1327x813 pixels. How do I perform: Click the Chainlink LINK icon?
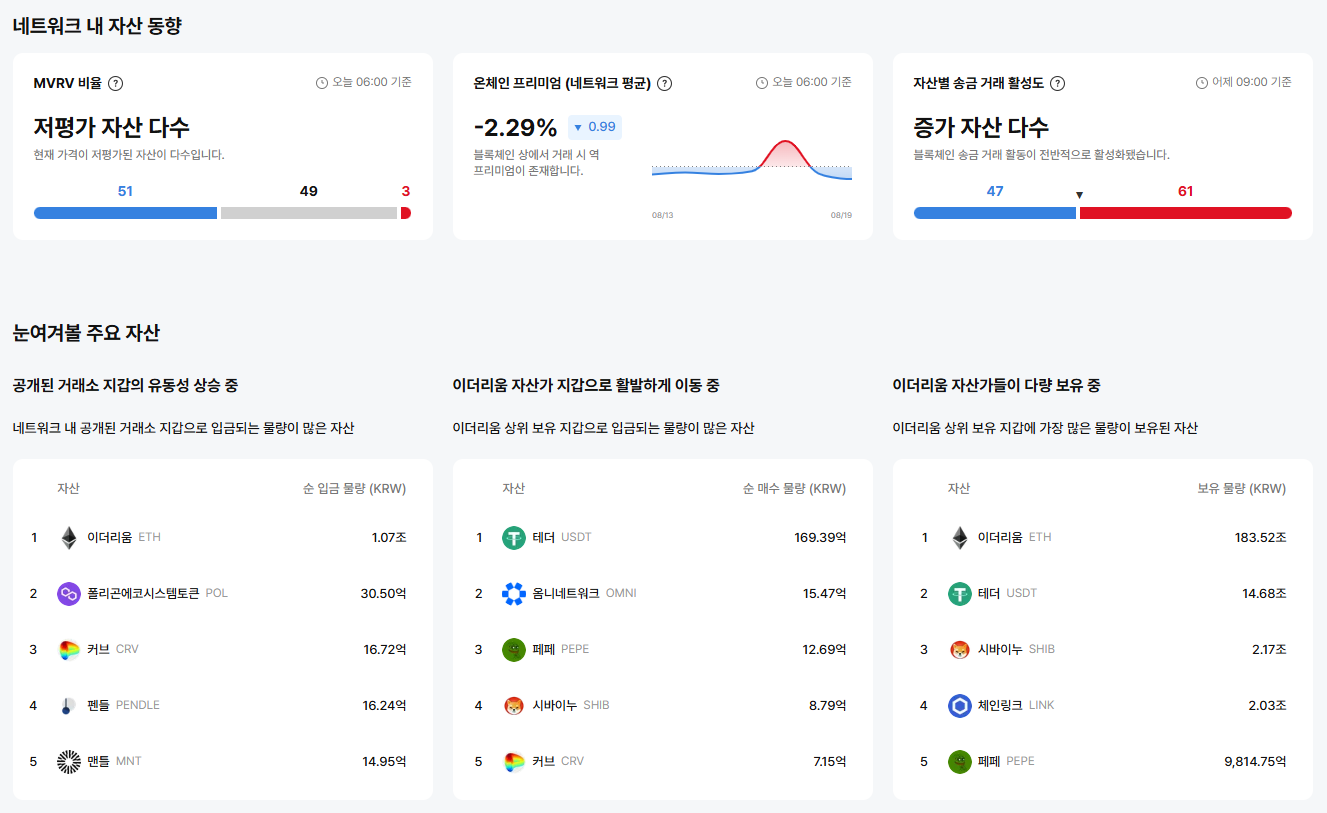[960, 706]
